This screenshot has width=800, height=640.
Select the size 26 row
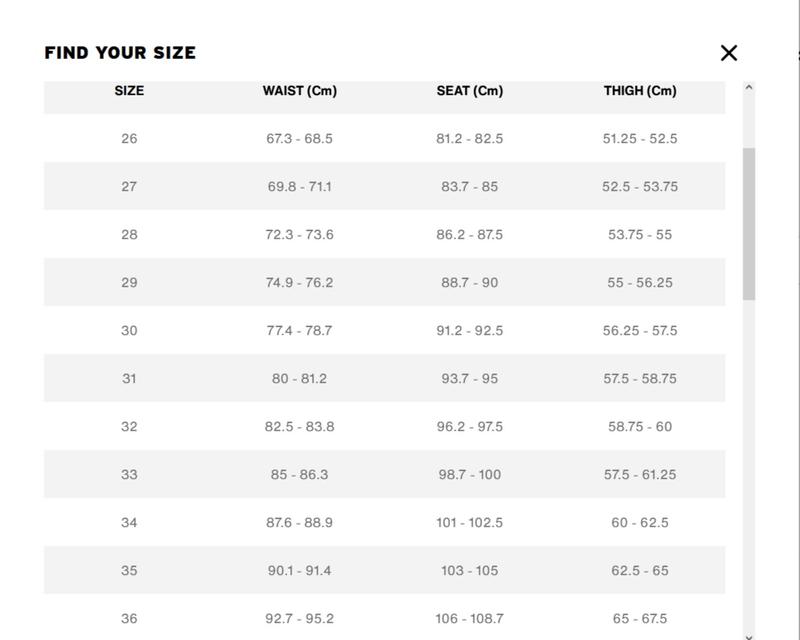coord(384,138)
